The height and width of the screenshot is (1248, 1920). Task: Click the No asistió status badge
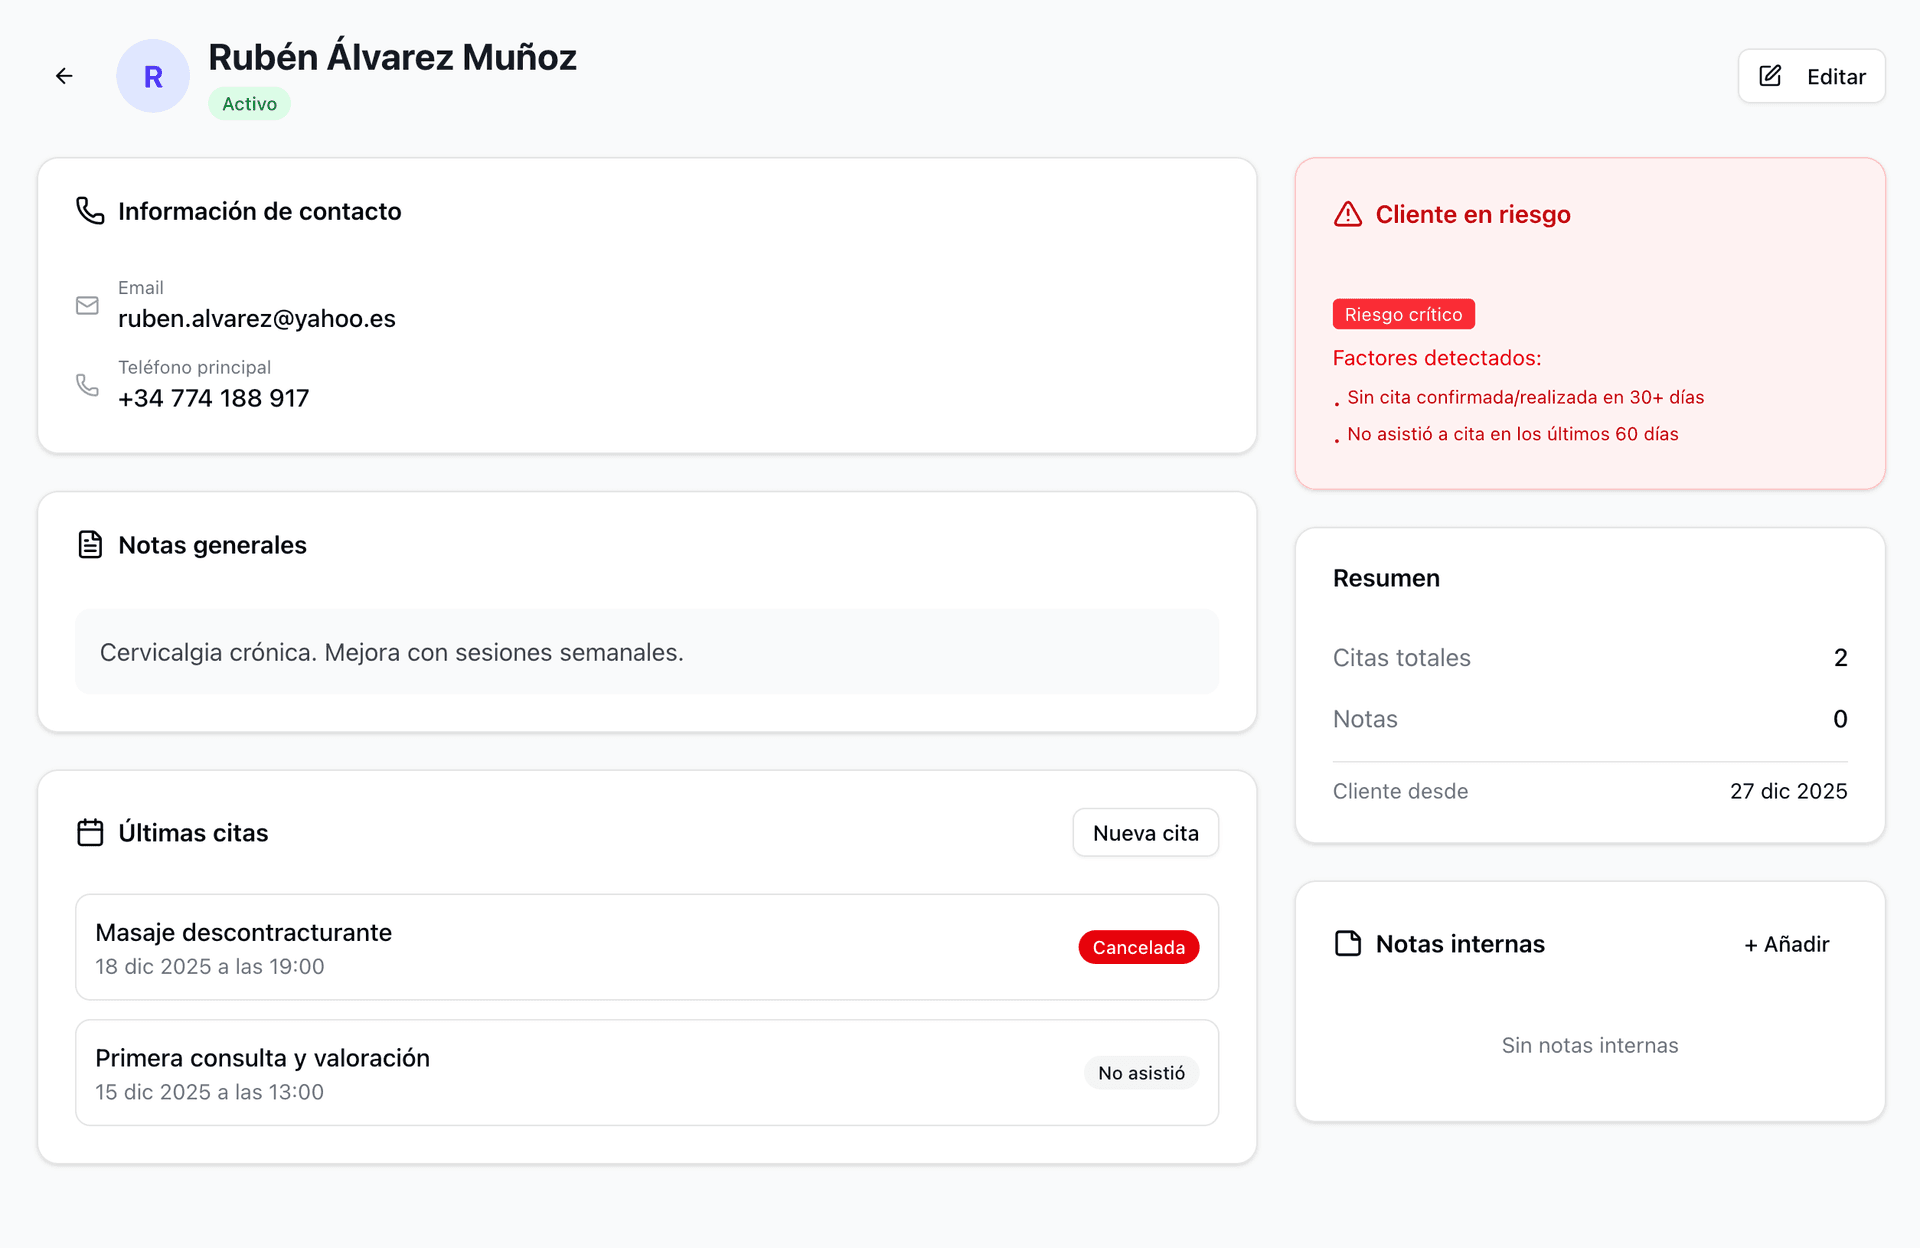coord(1141,1073)
